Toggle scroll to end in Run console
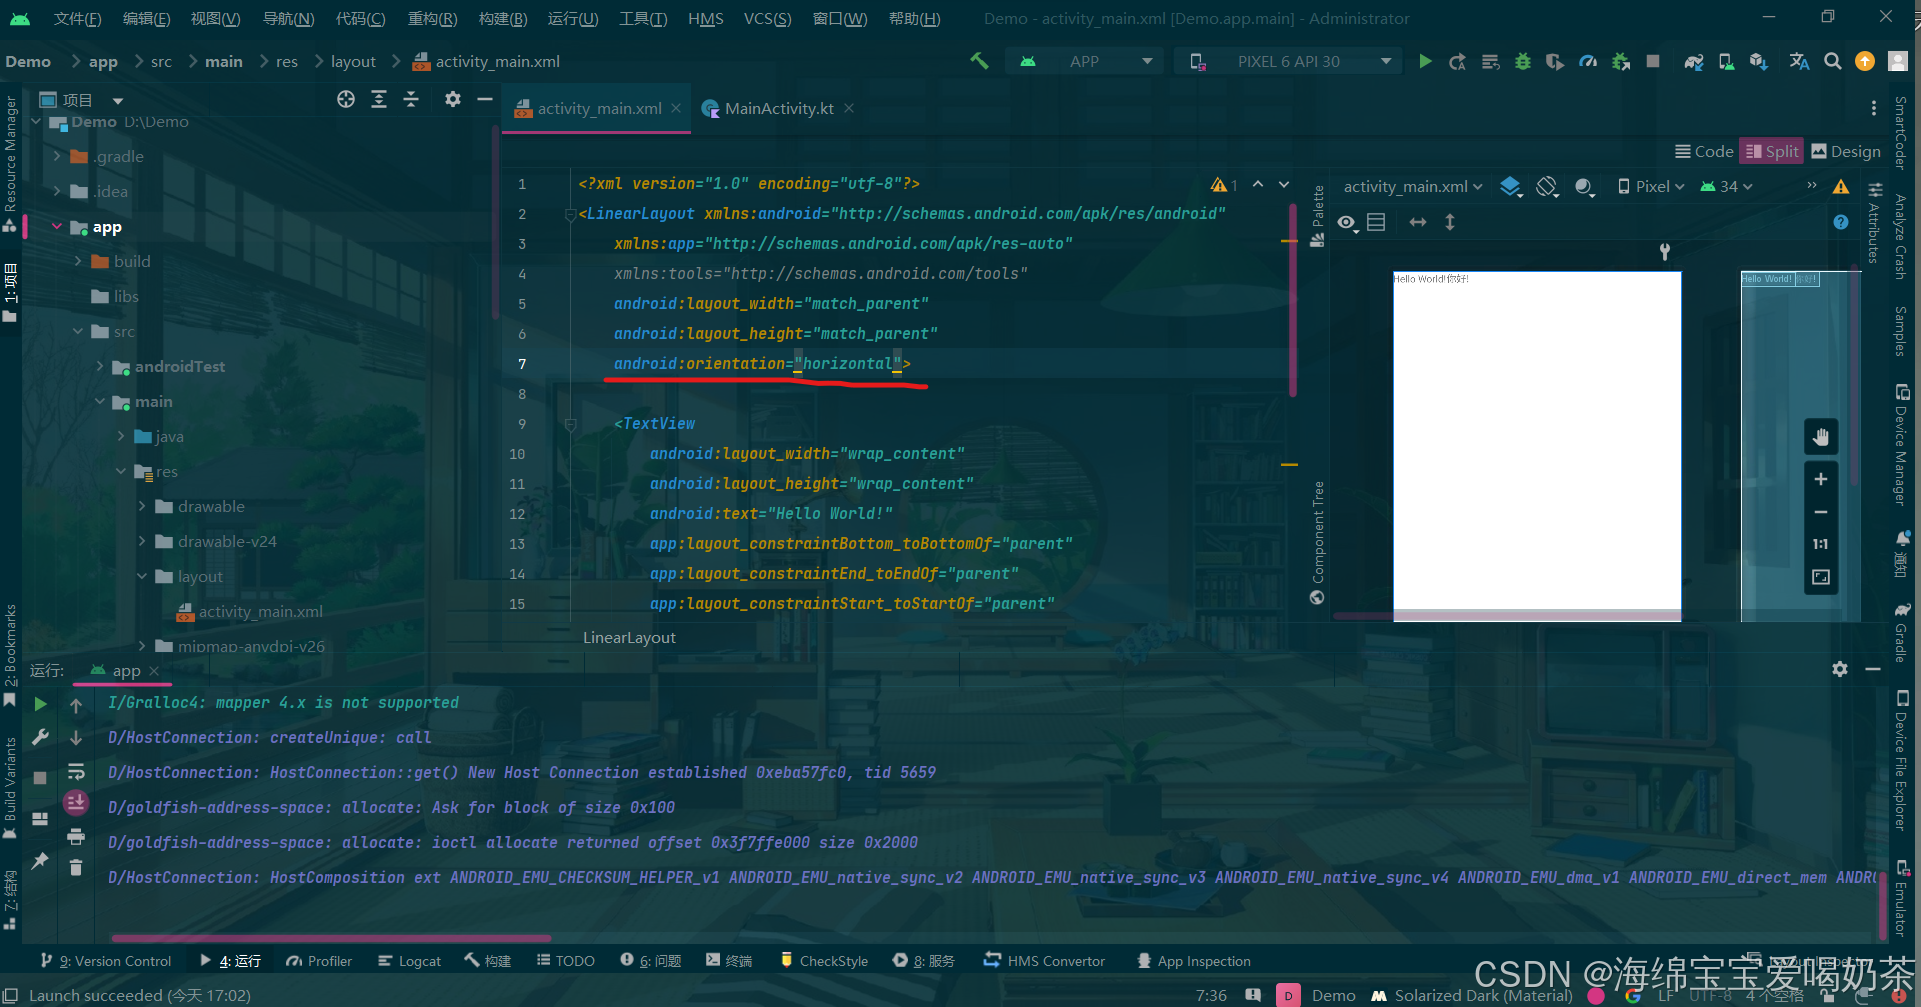 (76, 802)
